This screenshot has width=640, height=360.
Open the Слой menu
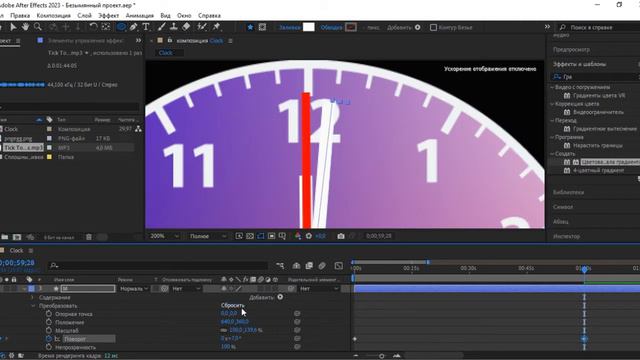click(84, 16)
